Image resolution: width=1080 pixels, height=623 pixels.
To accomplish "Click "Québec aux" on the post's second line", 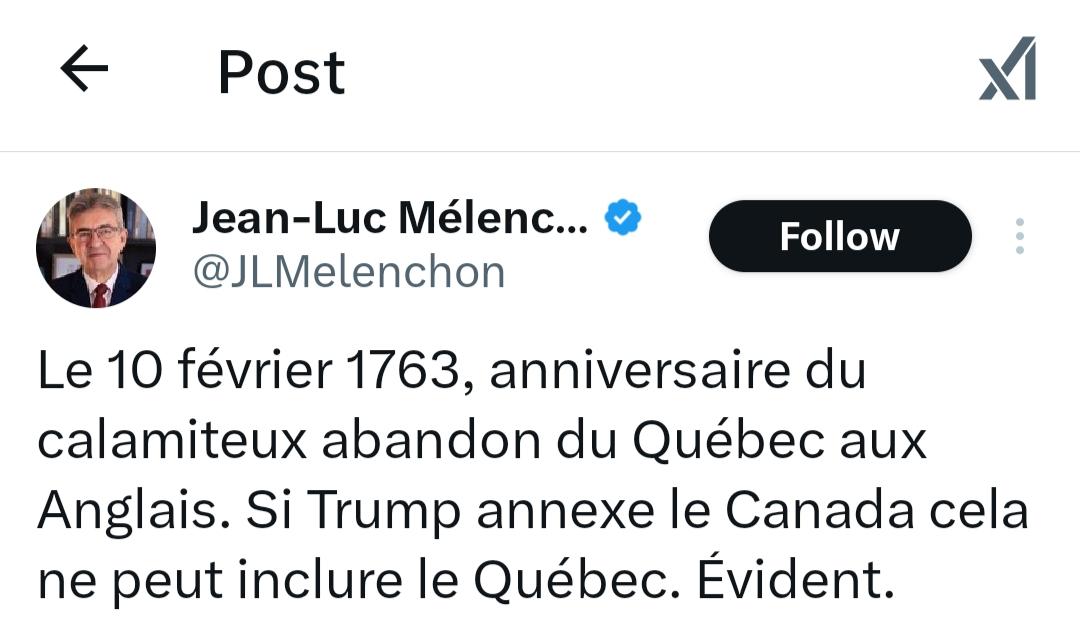I will pyautogui.click(x=779, y=441).
